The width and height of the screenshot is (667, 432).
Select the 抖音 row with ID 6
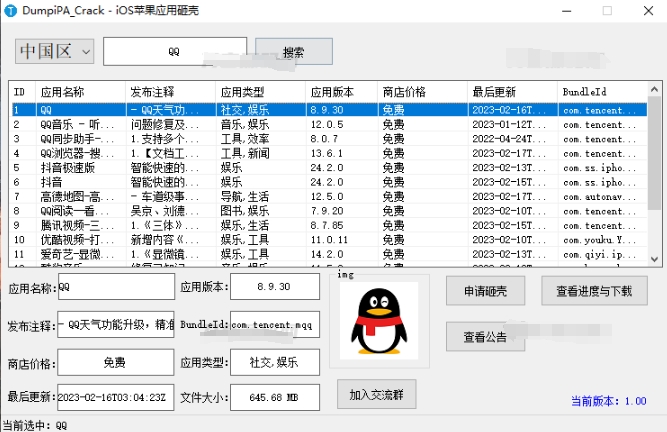329,182
